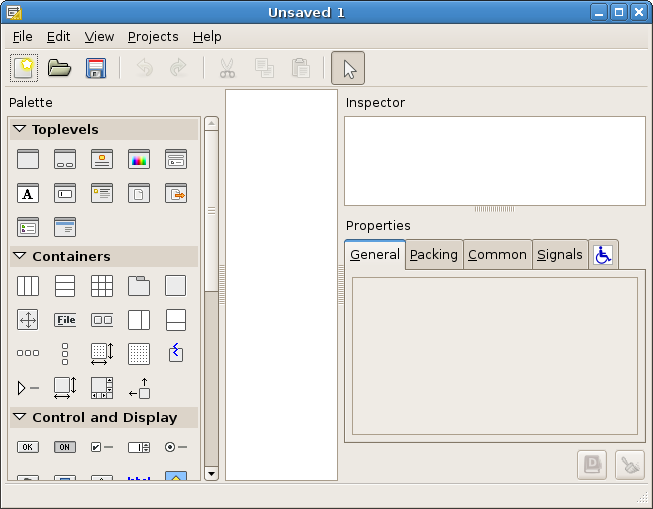This screenshot has width=653, height=509.
Task: Select the Horizontal Button Box widget
Action: coord(28,353)
